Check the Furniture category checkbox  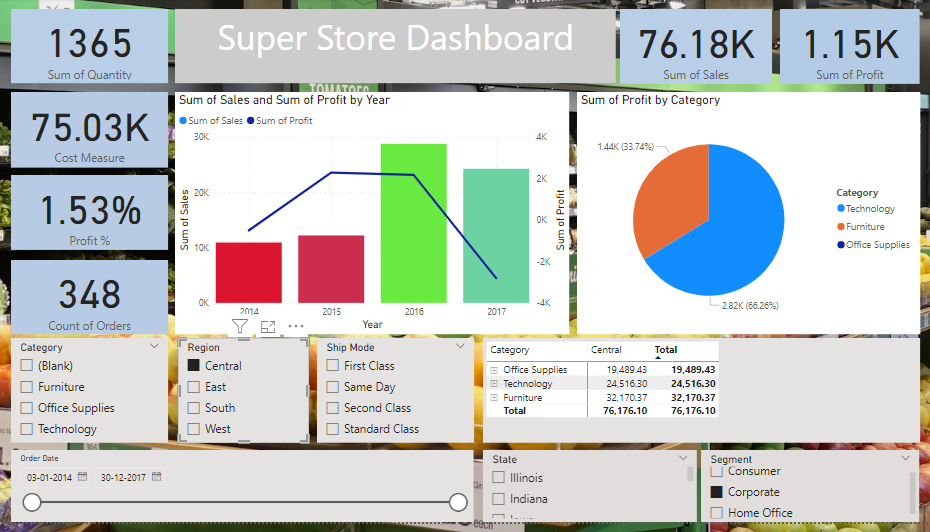point(27,387)
